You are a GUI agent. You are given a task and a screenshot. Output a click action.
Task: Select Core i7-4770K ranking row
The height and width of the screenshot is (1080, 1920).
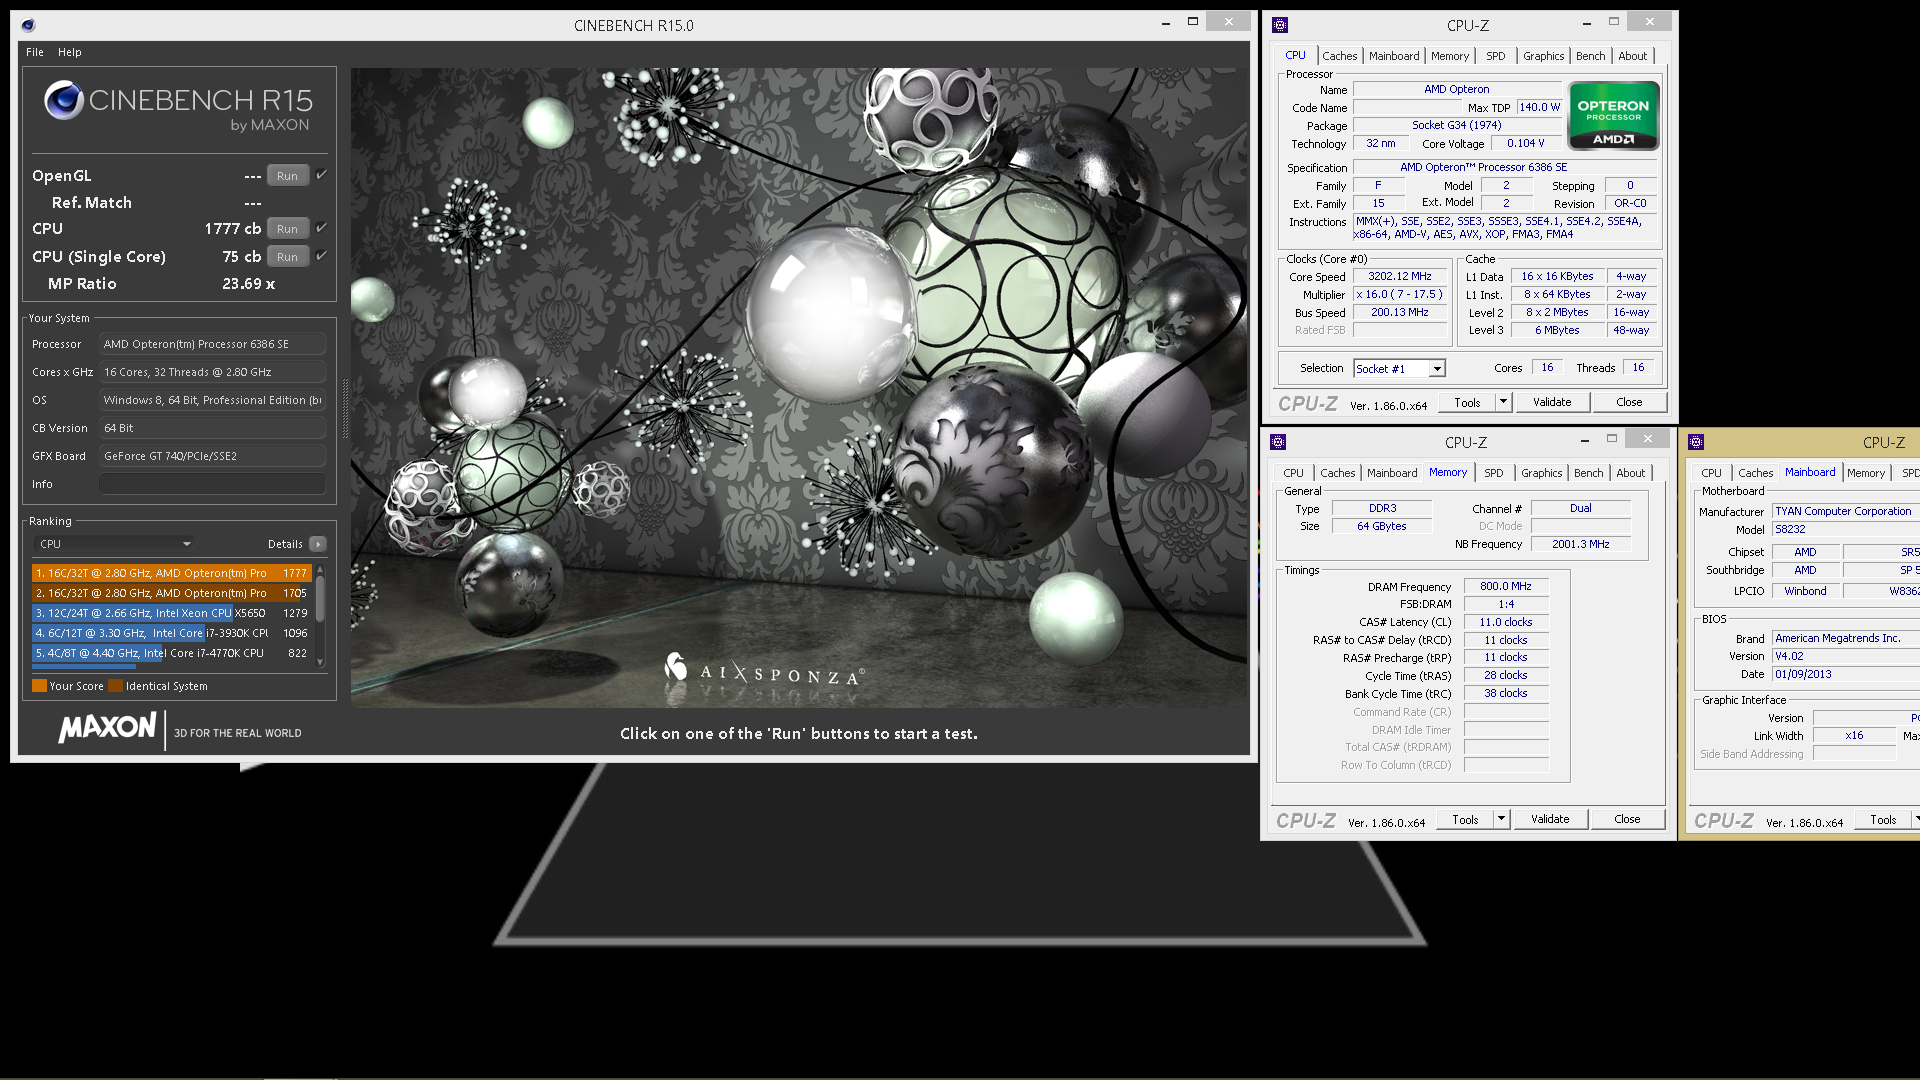pos(172,653)
